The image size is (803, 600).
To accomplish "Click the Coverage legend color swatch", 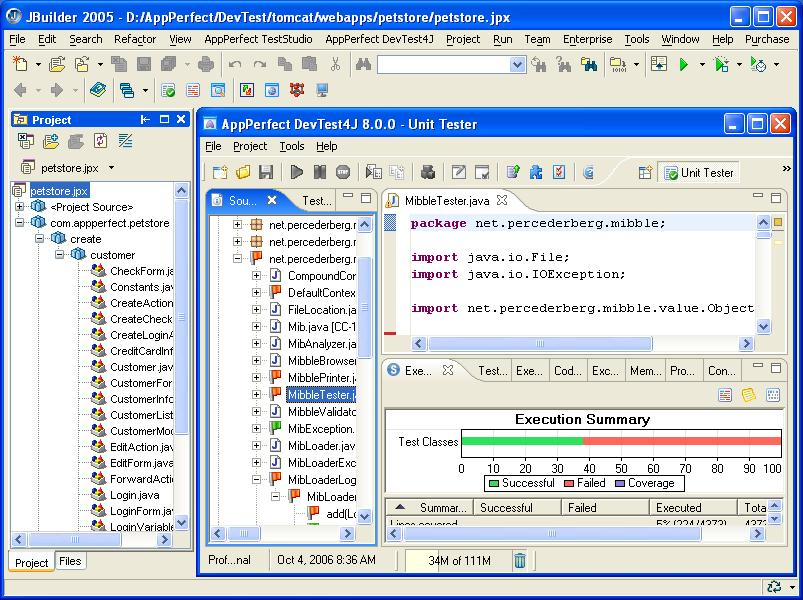I will (x=620, y=483).
